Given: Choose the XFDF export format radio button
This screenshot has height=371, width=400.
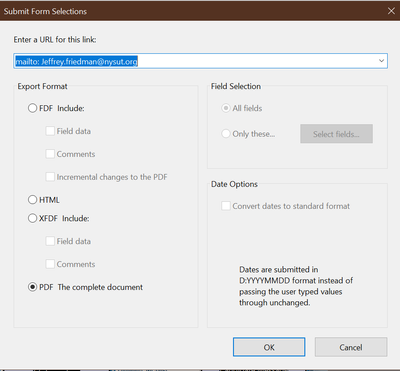Looking at the screenshot, I should click(32, 218).
